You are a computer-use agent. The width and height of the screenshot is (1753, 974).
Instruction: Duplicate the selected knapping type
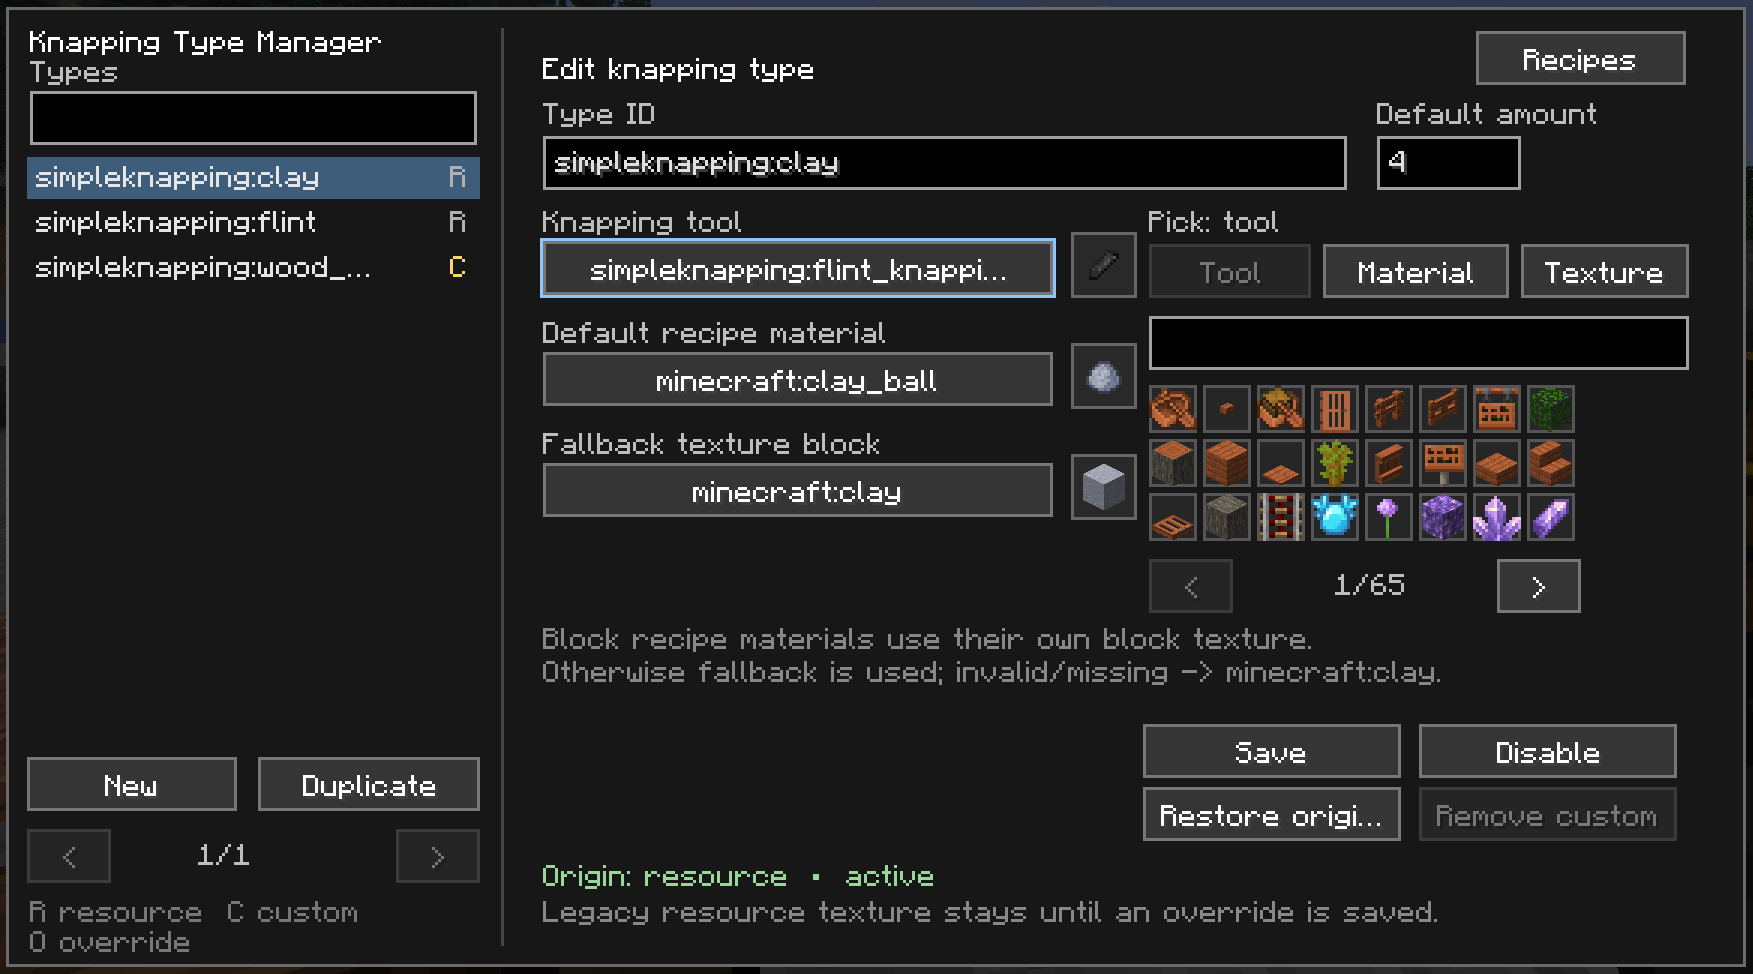(369, 784)
